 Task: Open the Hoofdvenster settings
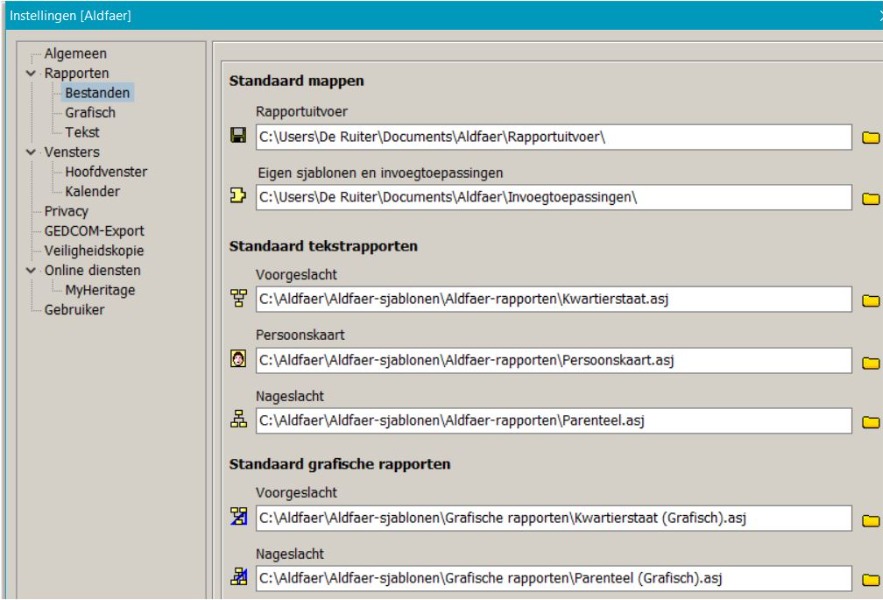(106, 172)
